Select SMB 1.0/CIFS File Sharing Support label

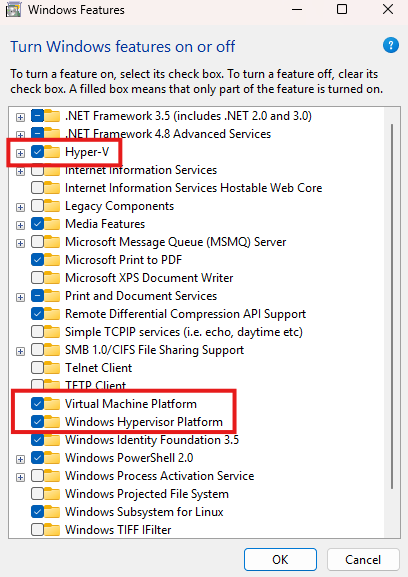155,350
